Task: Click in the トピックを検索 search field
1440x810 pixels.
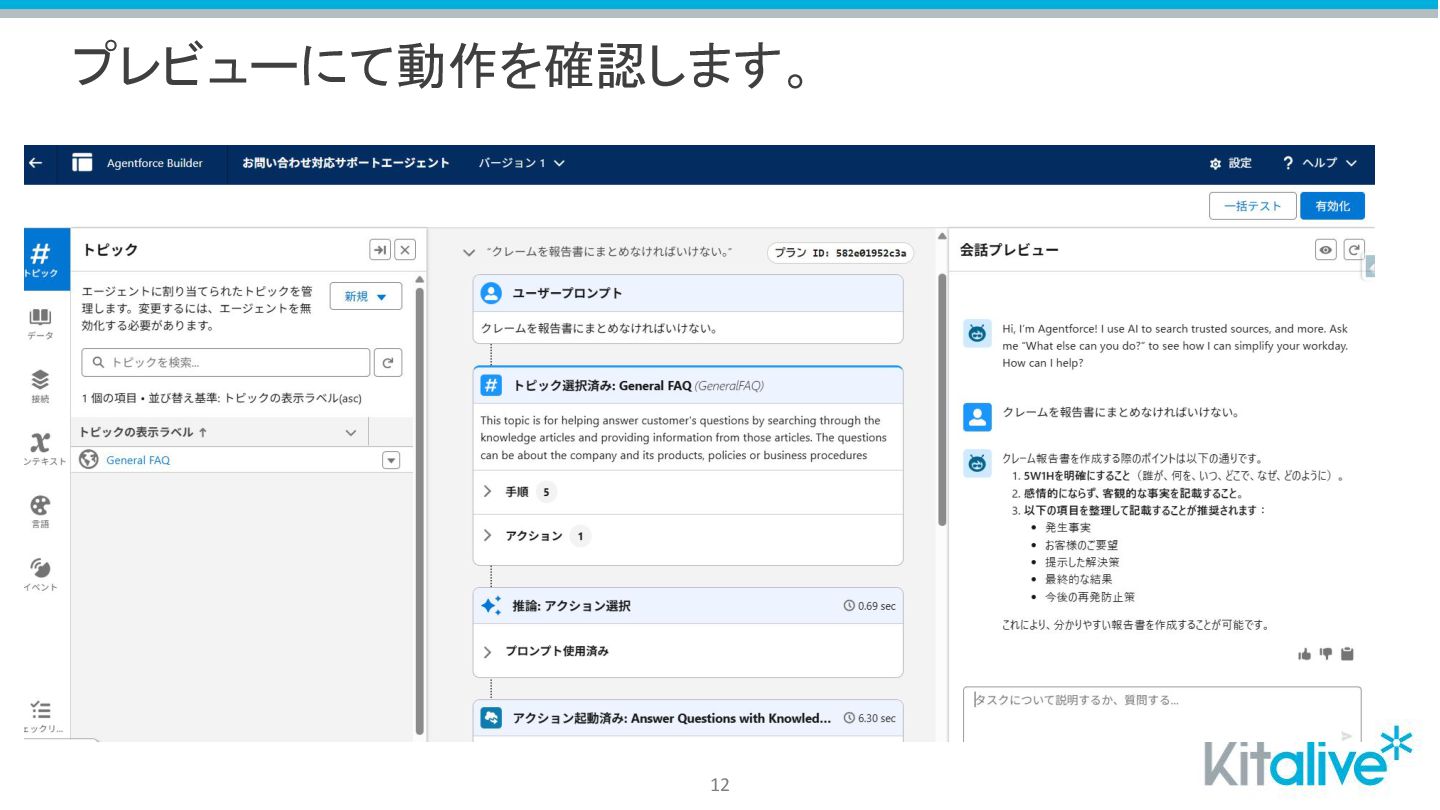Action: click(x=226, y=363)
